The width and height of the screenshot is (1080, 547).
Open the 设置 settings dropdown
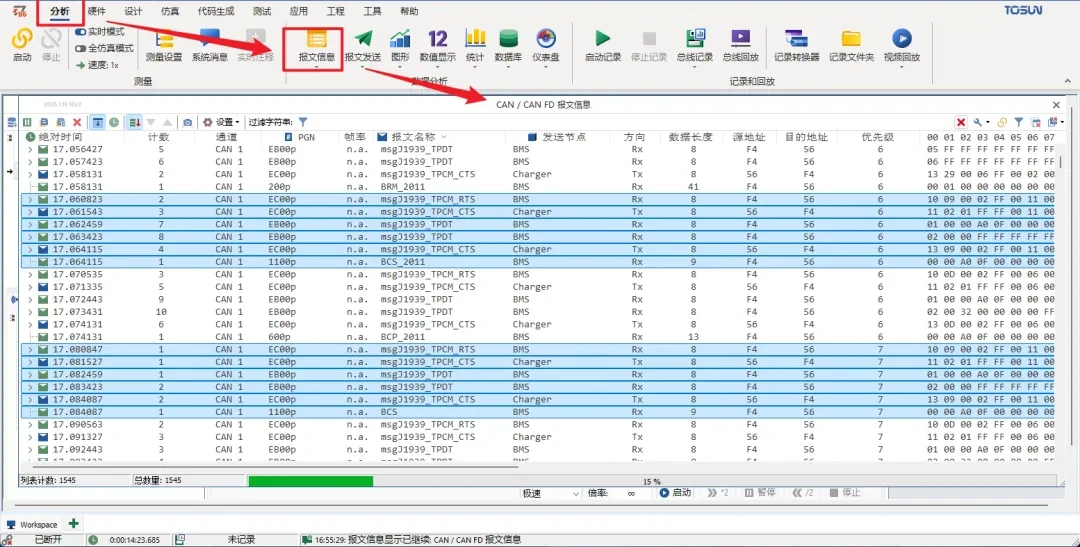point(221,122)
